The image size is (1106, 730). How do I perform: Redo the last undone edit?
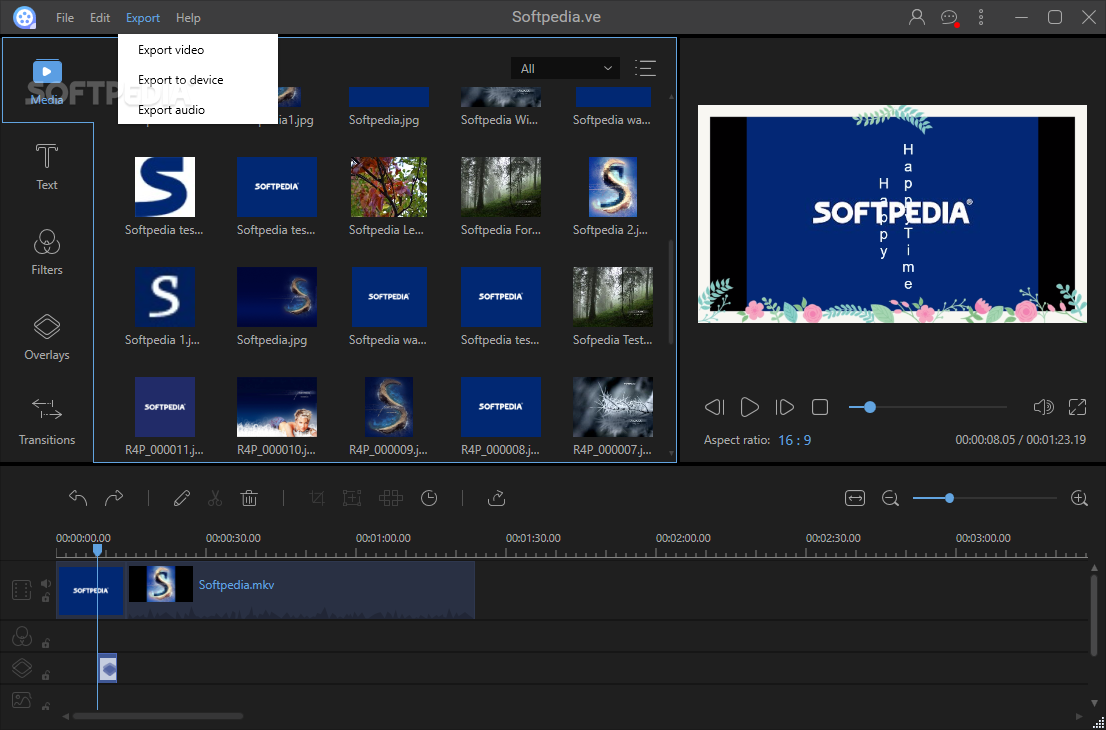(114, 498)
